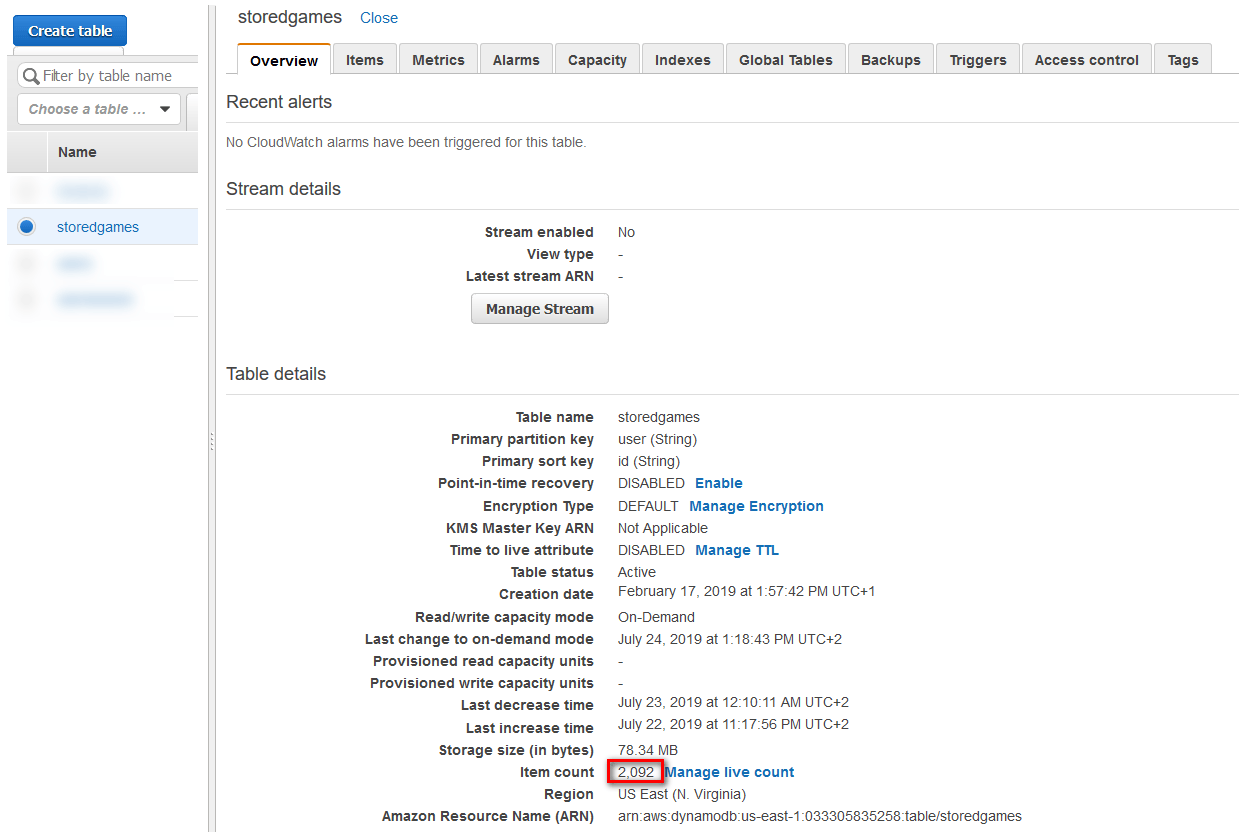
Task: Click the storedgames panel title
Action: coord(290,17)
